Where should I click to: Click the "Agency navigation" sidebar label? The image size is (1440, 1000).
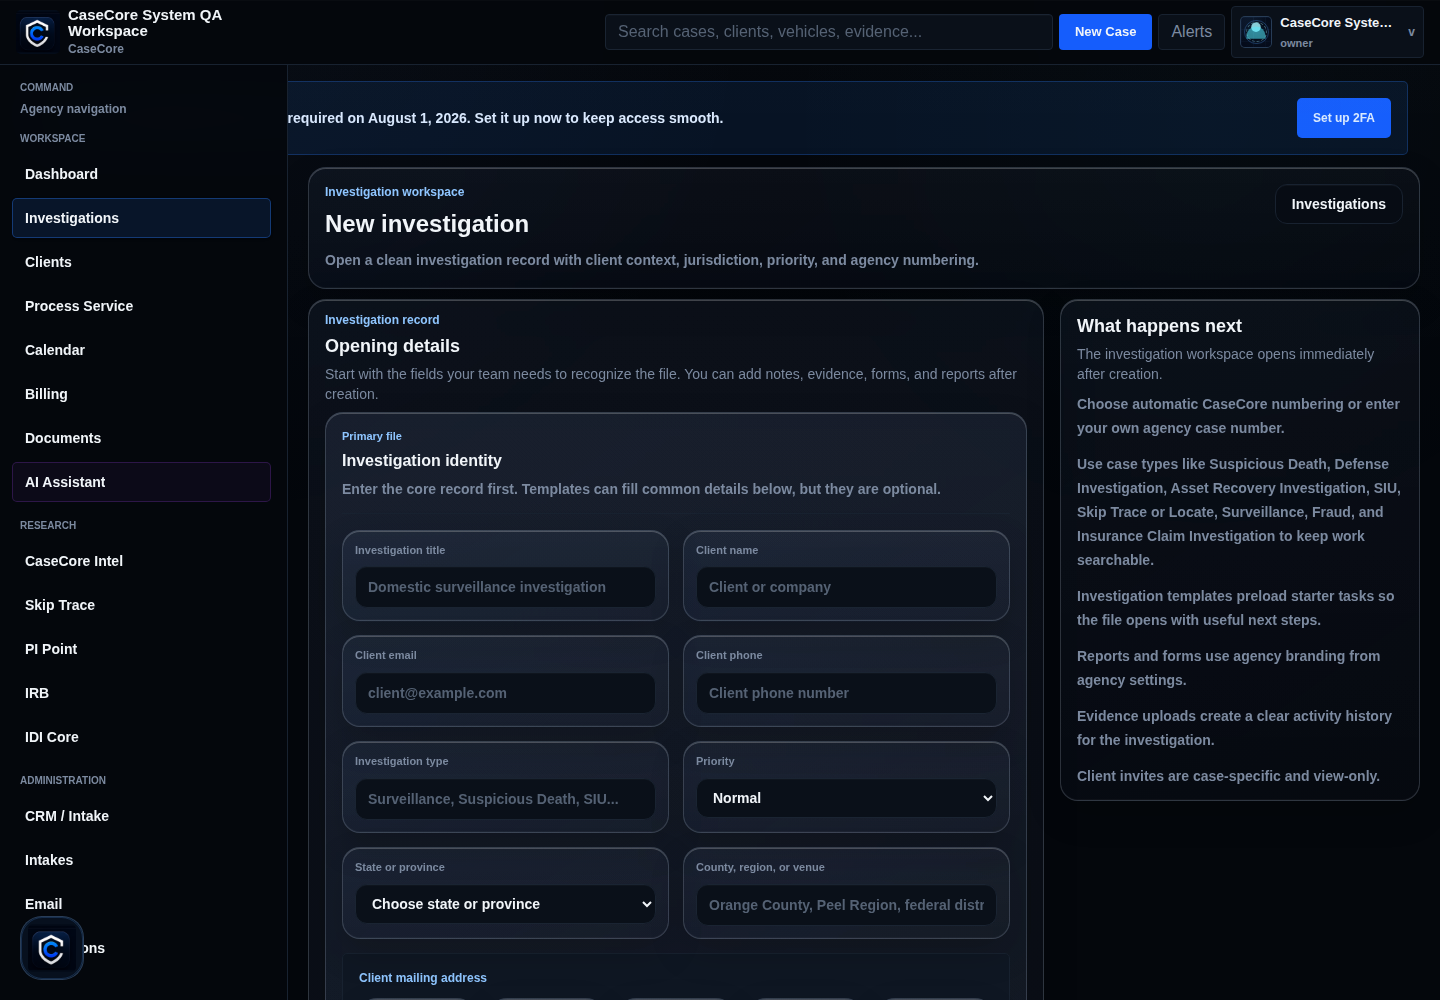pos(73,109)
